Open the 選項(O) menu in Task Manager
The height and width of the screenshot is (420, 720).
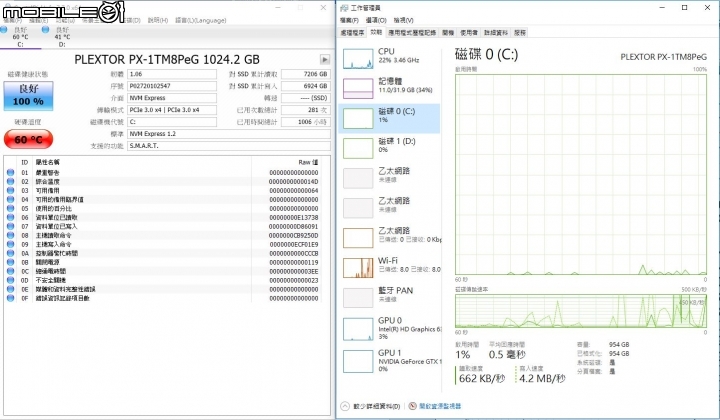[376, 20]
